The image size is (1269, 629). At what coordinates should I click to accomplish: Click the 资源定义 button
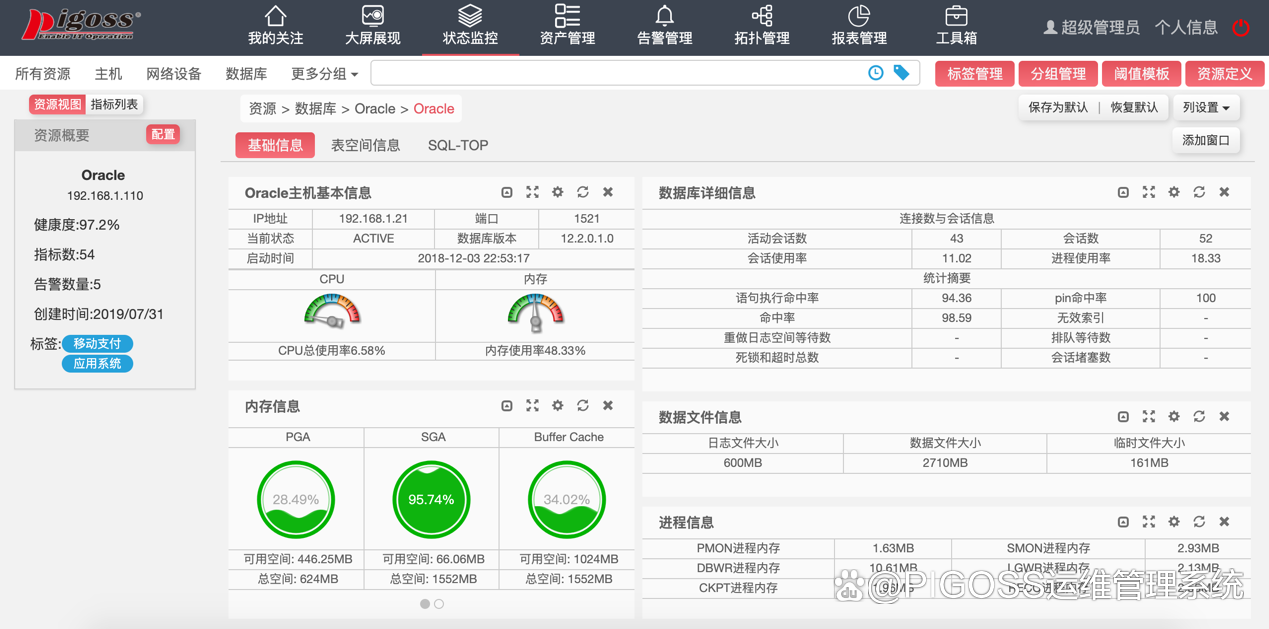click(x=1225, y=74)
